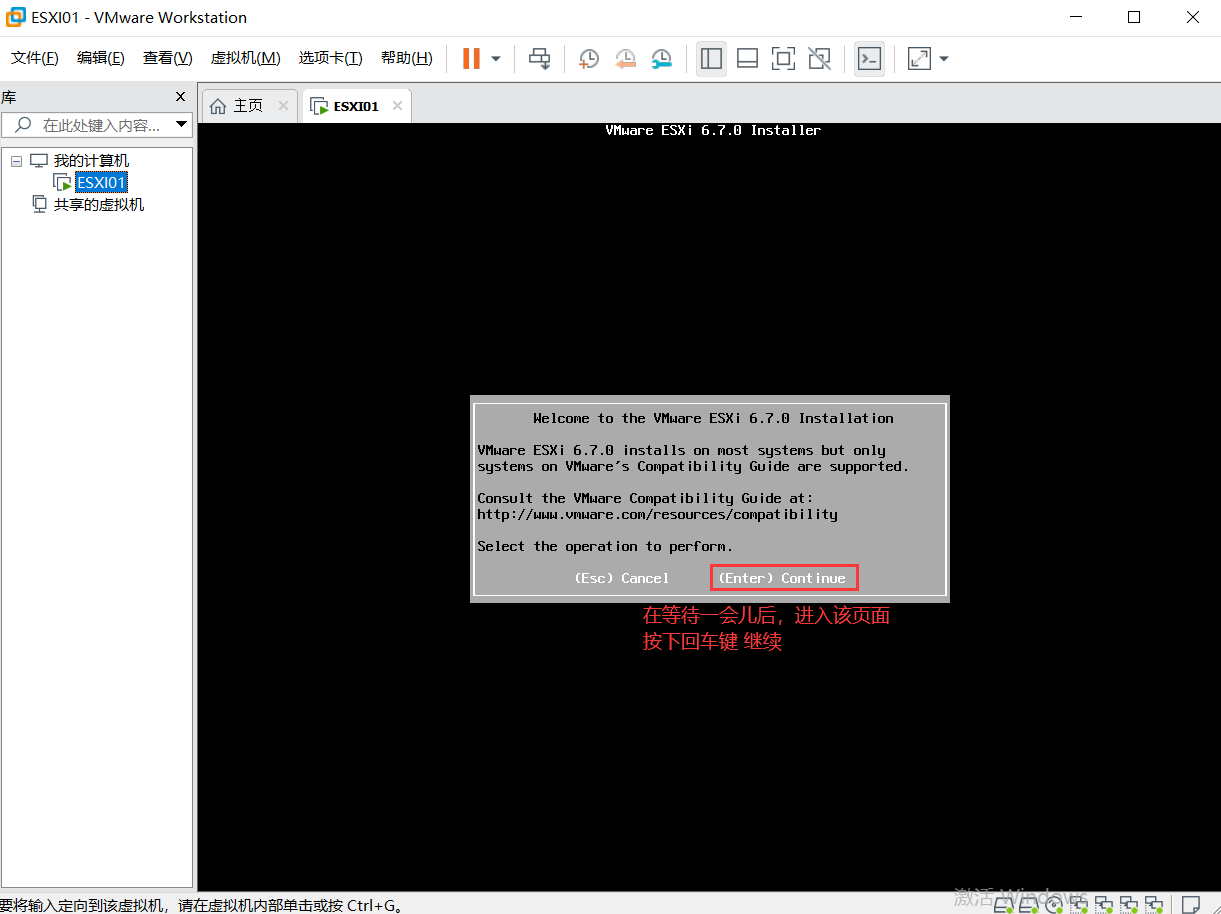Click (Enter) Continue in the installer
The width and height of the screenshot is (1221, 914).
click(x=782, y=578)
